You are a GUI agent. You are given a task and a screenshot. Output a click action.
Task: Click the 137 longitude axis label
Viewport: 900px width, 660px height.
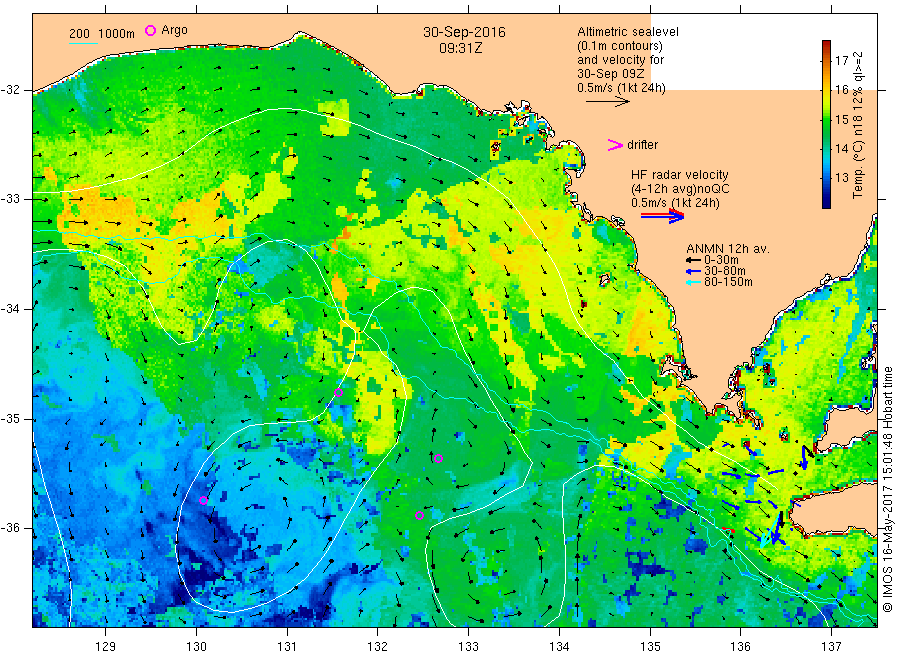click(831, 647)
